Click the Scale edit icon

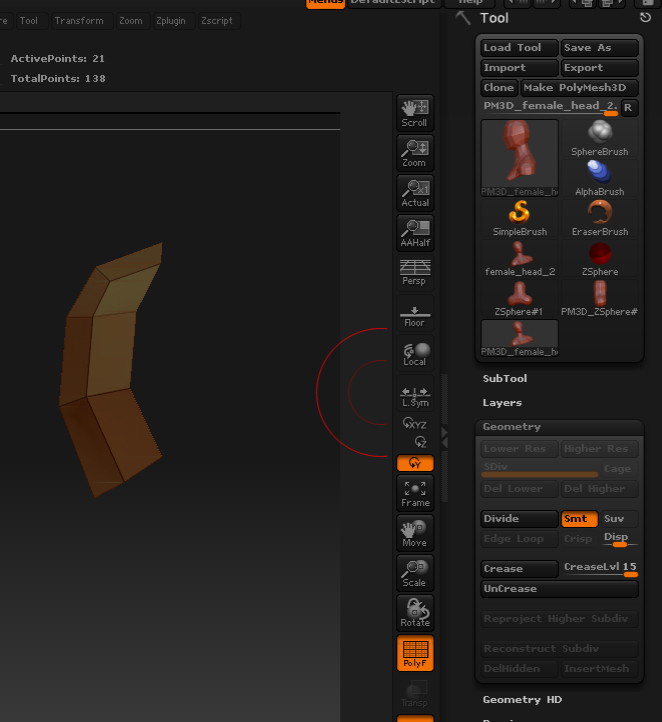point(415,573)
